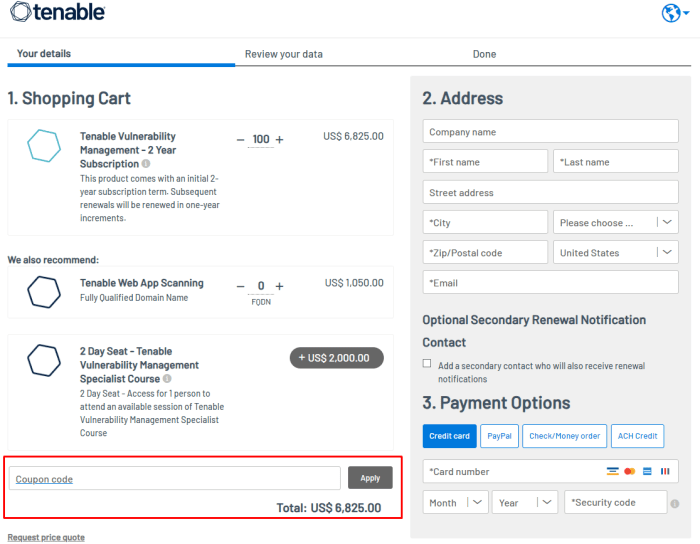Open the Please choose state dropdown
Screen dimensions: 700x544
point(616,222)
